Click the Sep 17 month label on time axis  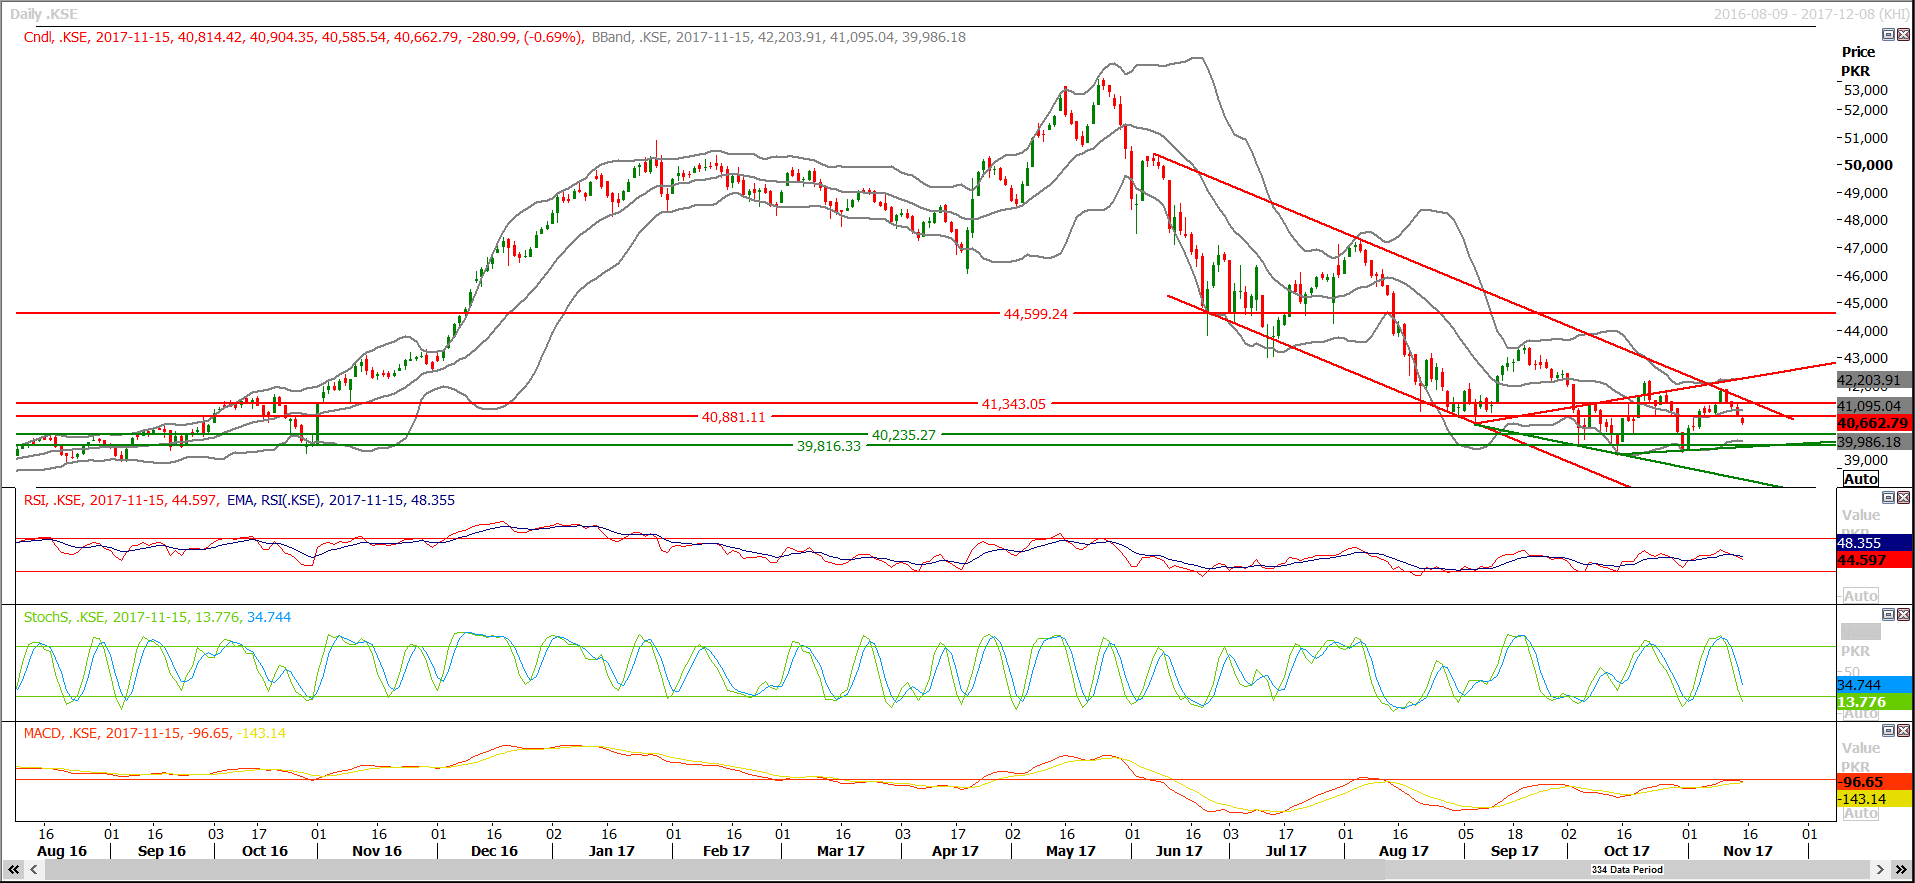(1515, 851)
